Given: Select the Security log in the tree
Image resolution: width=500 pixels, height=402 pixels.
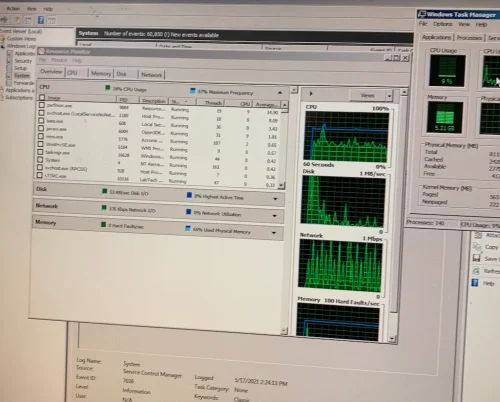Looking at the screenshot, I should pos(23,61).
